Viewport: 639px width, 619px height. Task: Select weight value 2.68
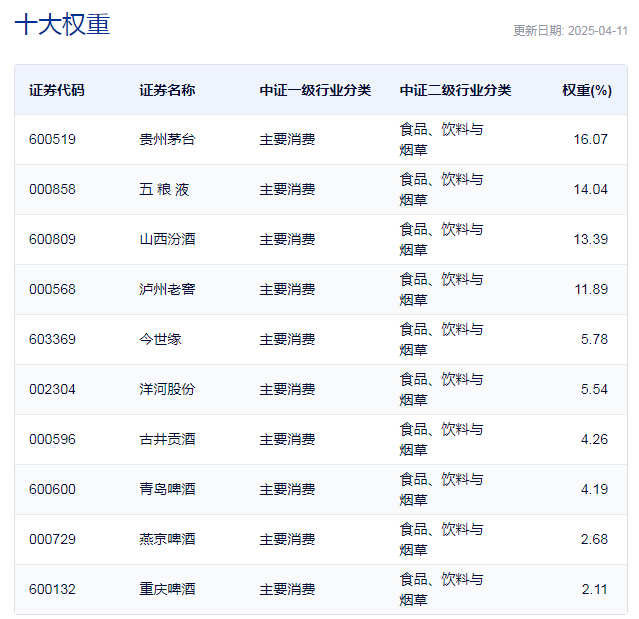(x=594, y=540)
